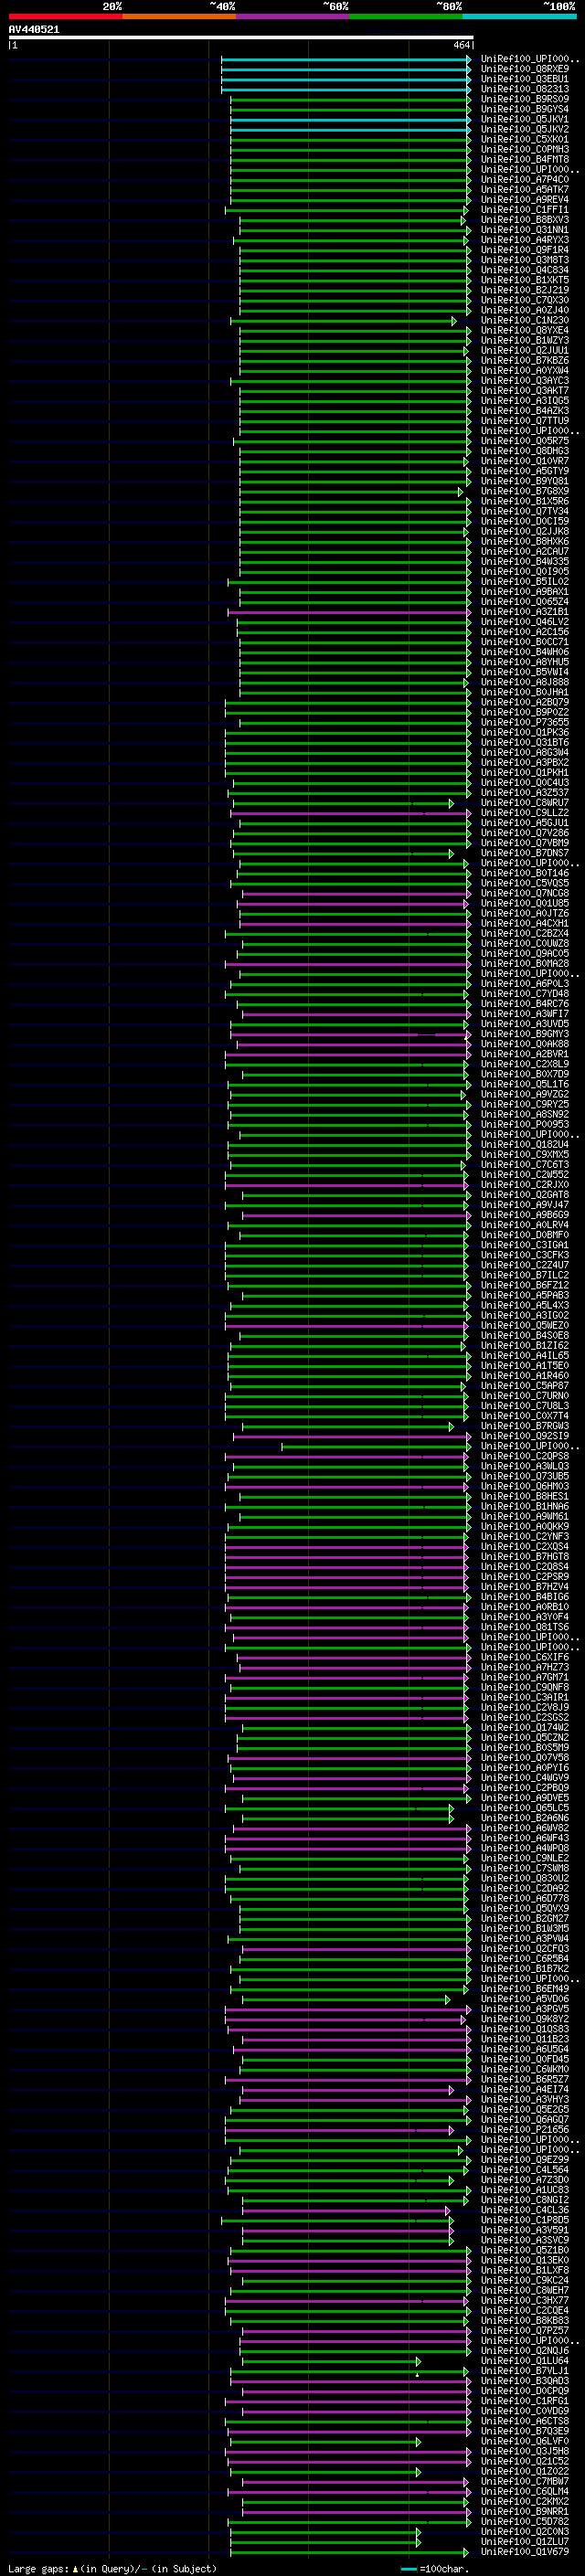Open hit UniRef100_Q6HM03
Screen dimensions: 585x2576
click(524, 1486)
